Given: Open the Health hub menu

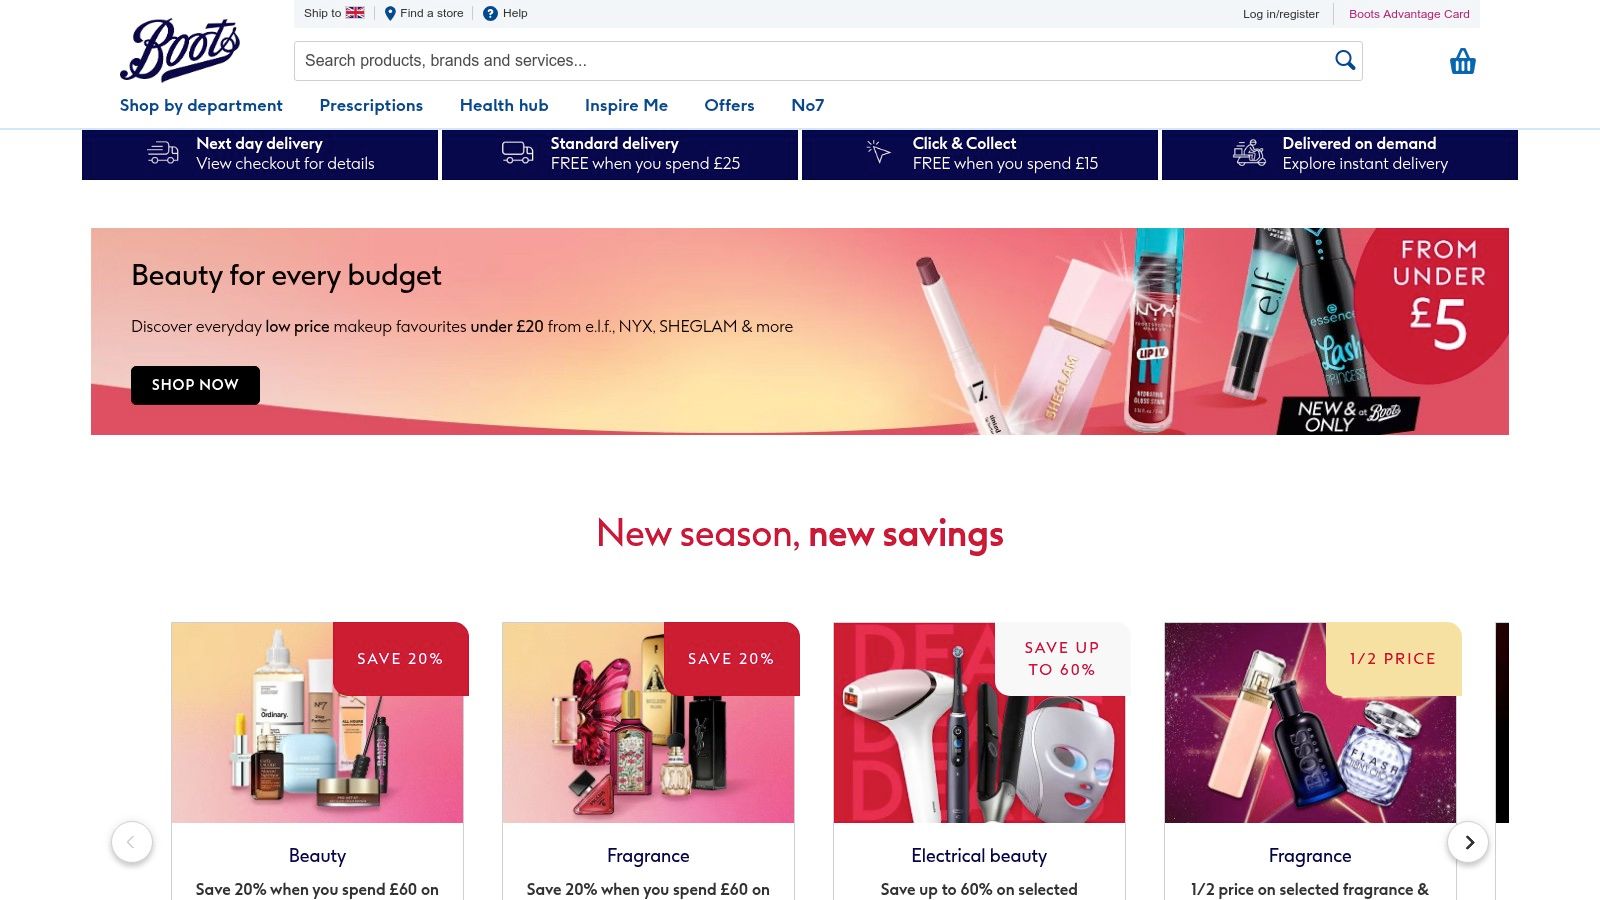Looking at the screenshot, I should tap(504, 105).
